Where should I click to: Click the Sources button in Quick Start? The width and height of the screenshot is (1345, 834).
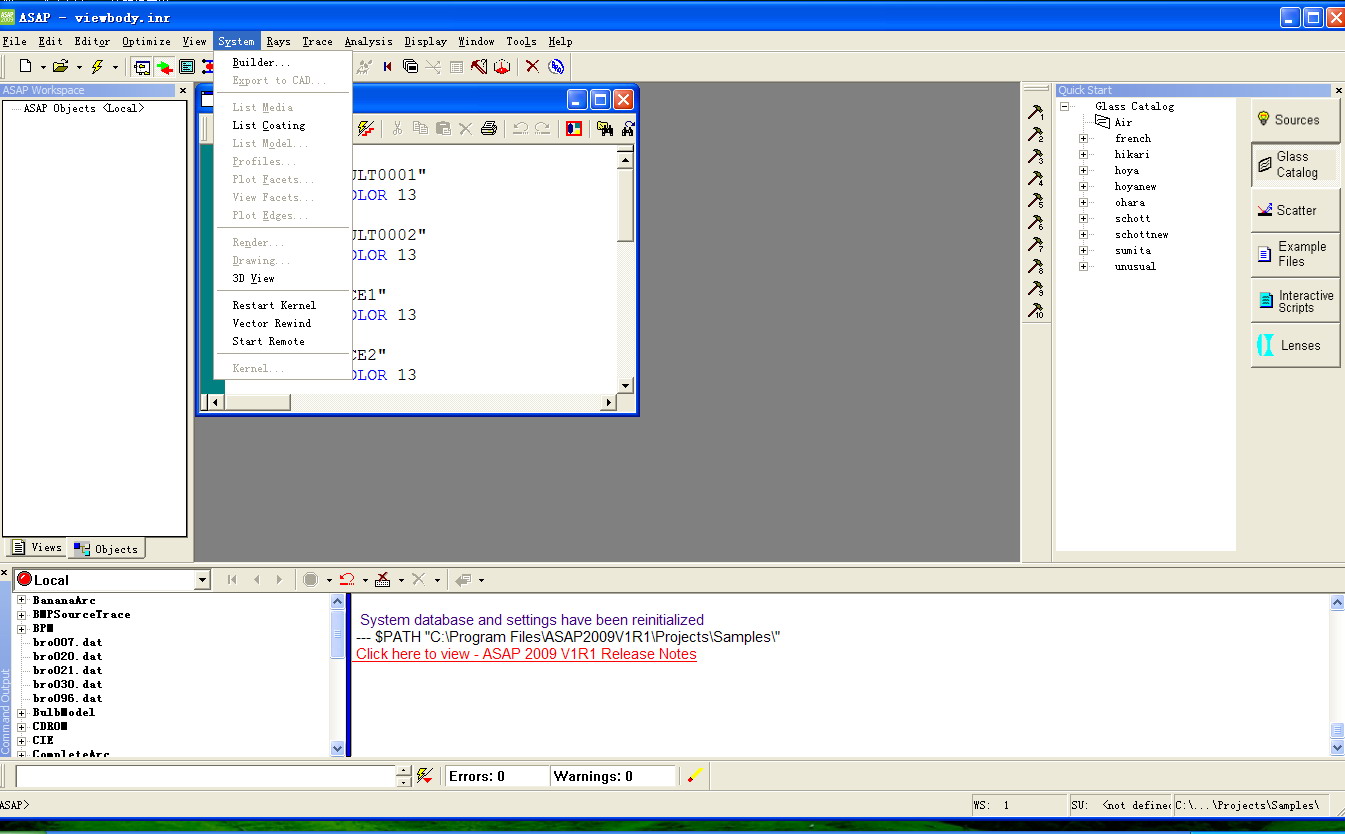[x=1295, y=119]
